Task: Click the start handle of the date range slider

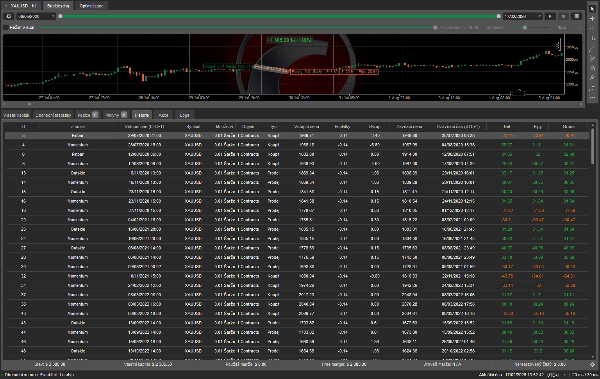Action: coord(60,16)
